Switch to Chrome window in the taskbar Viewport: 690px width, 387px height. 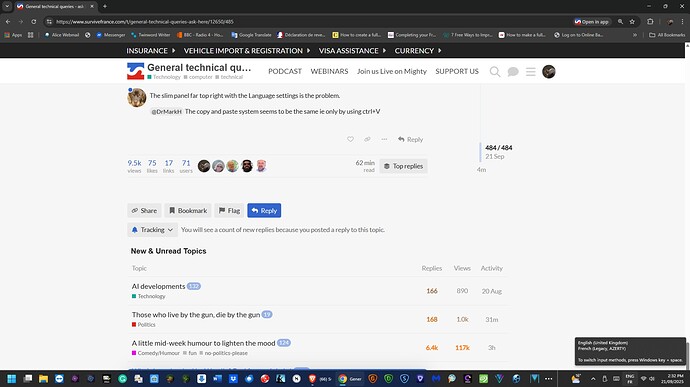click(x=350, y=379)
